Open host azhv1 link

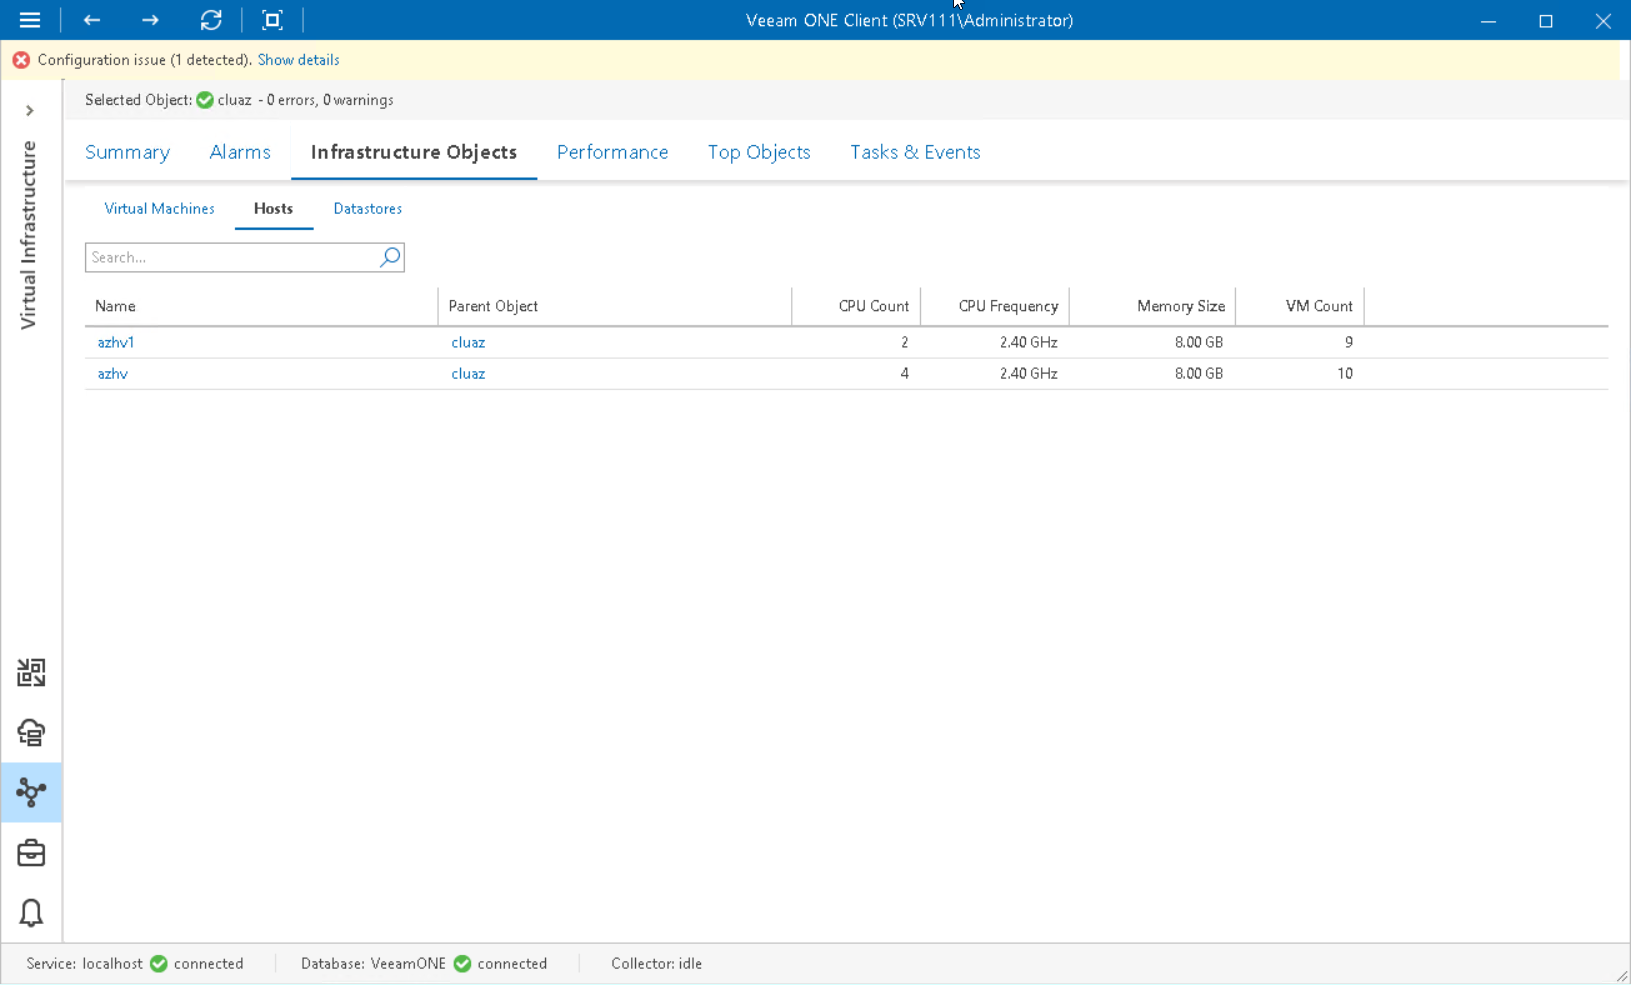(x=116, y=342)
